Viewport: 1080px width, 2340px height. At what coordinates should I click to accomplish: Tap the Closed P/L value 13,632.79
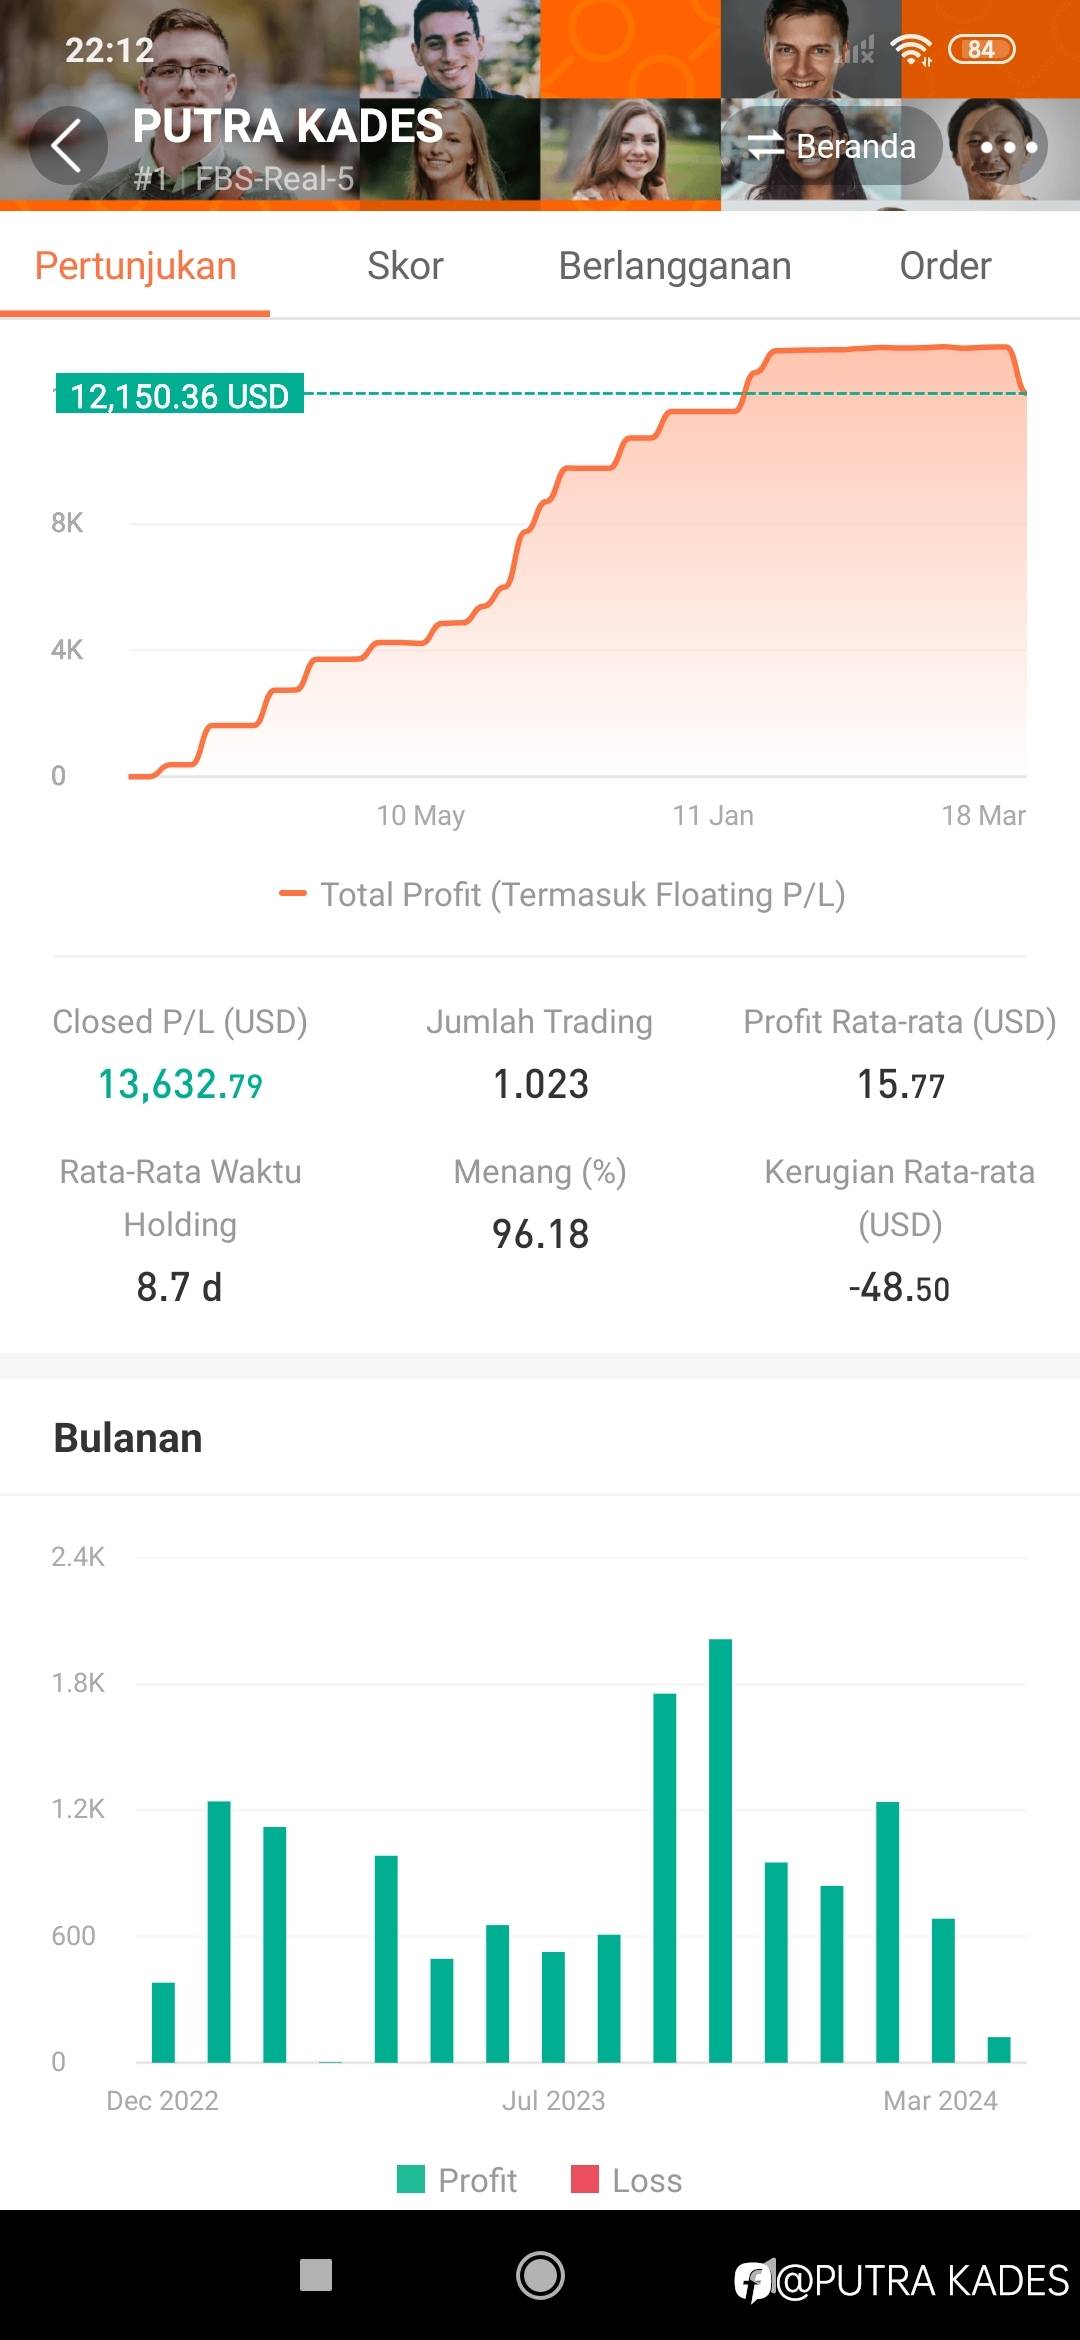[180, 1084]
